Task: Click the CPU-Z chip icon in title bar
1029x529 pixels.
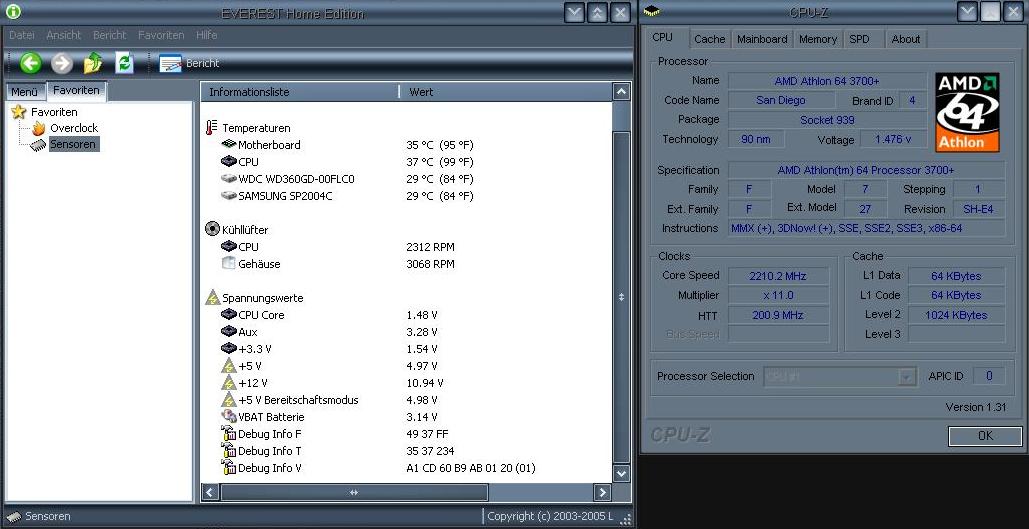Action: pyautogui.click(x=651, y=11)
